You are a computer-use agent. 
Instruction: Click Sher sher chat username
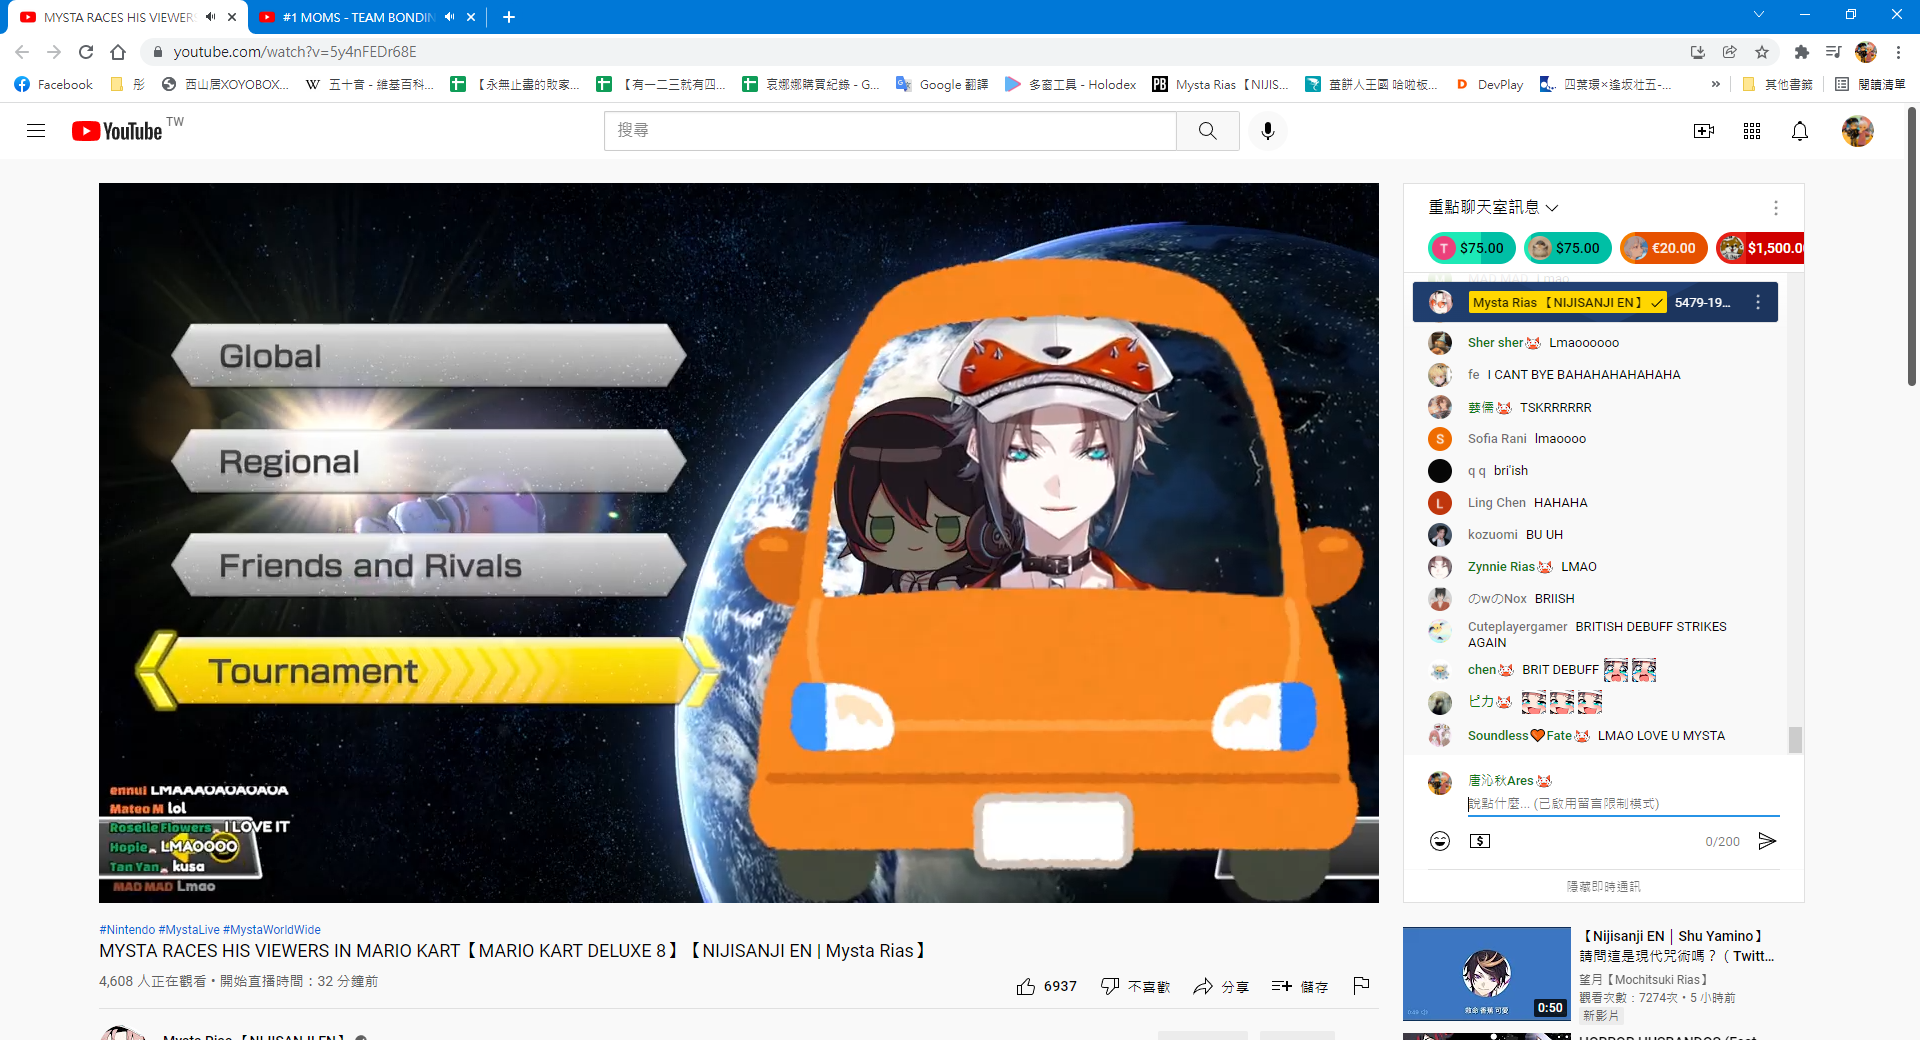point(1495,342)
